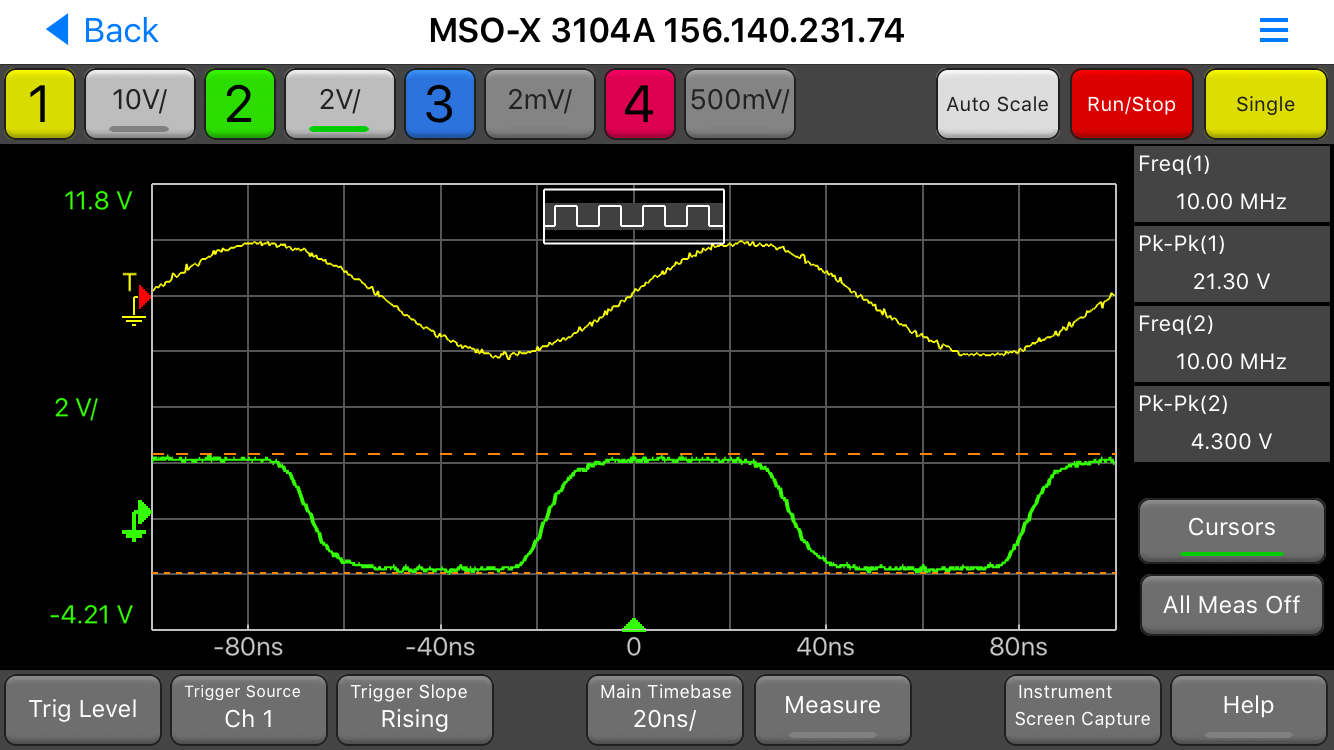Image resolution: width=1334 pixels, height=750 pixels.
Task: Select the lower orange dotted cursor line
Action: [633, 573]
